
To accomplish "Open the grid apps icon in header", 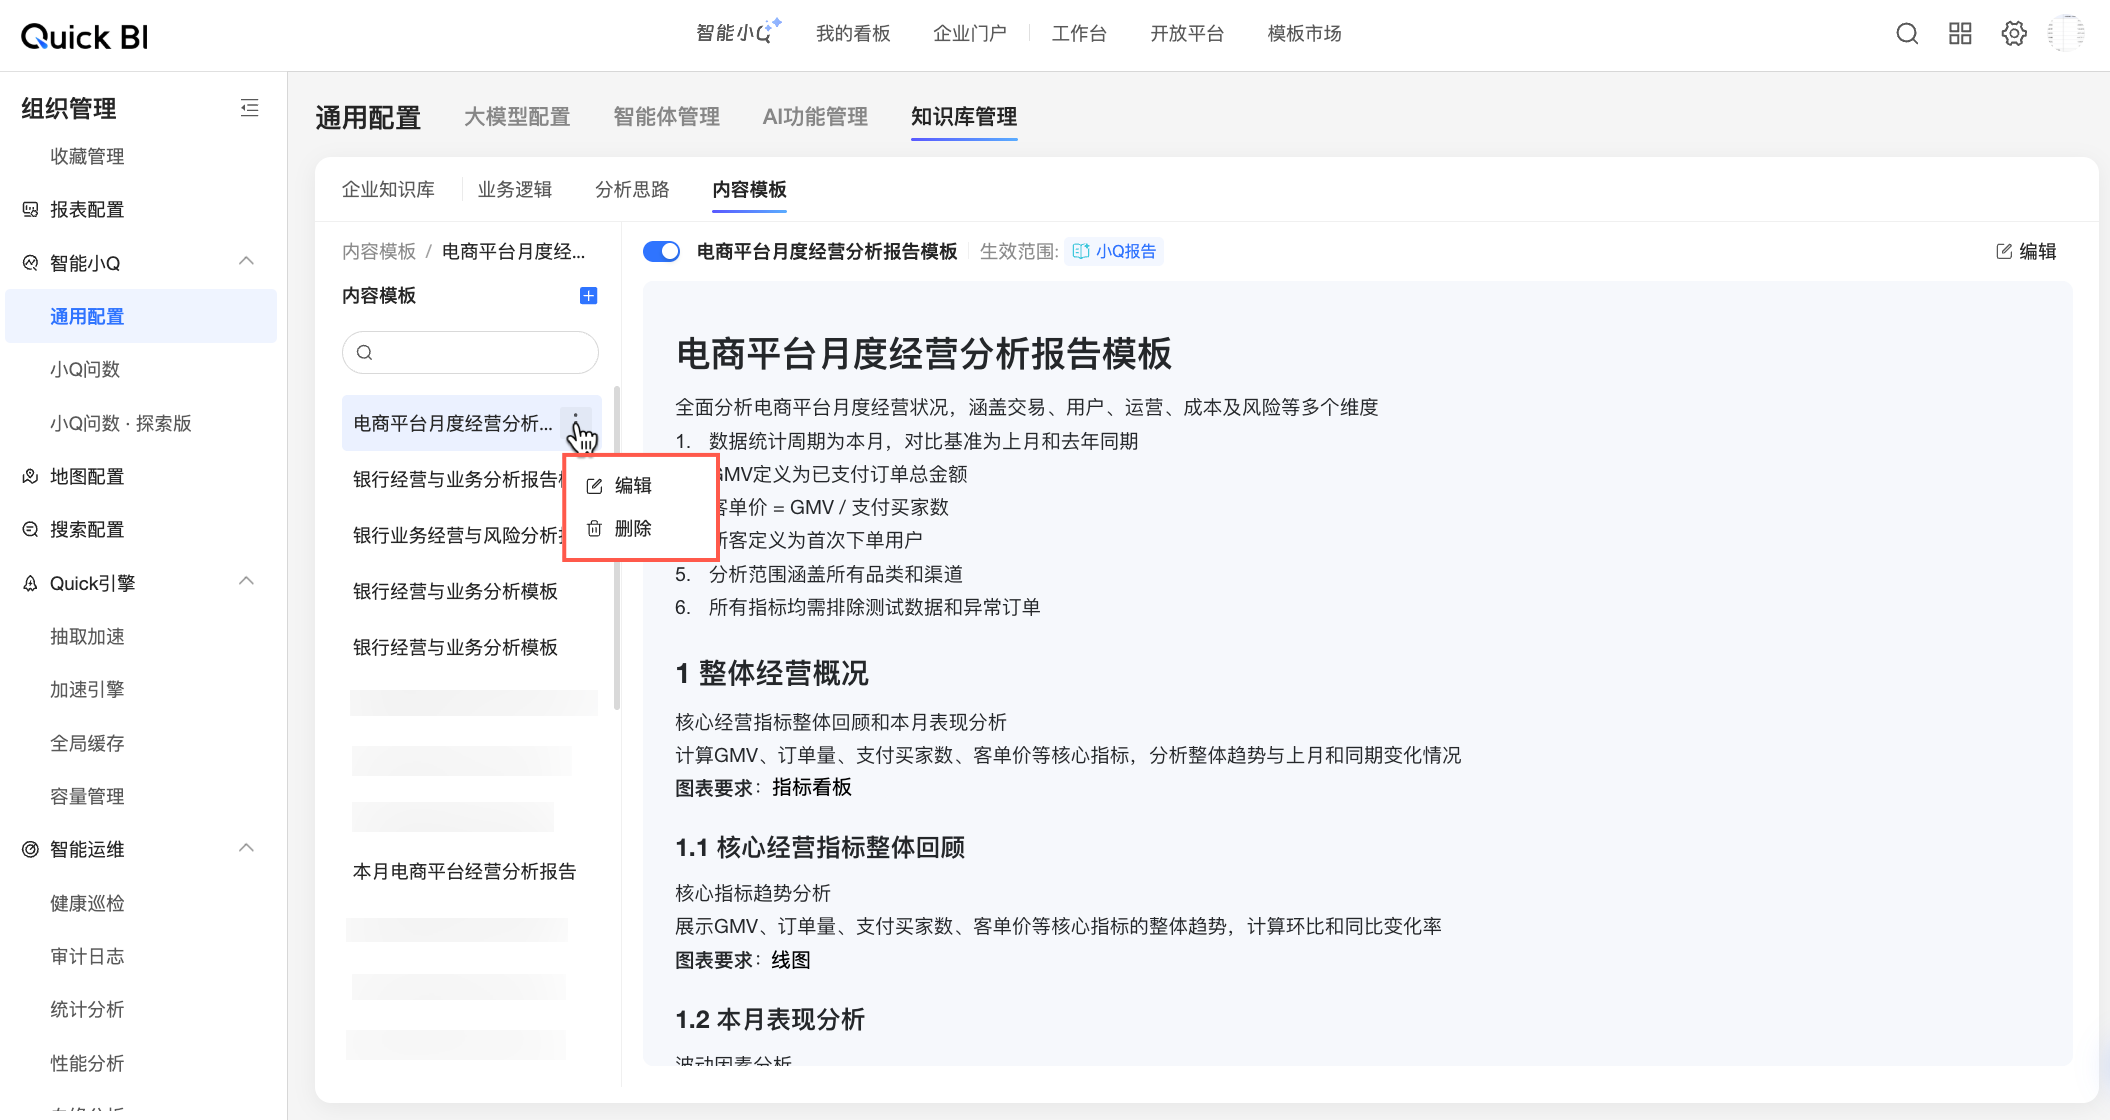I will point(1960,34).
